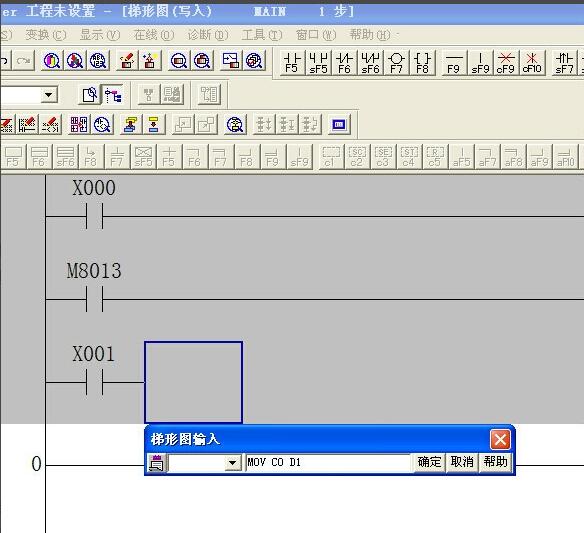Click the parameter check globe icon
The width and height of the screenshot is (584, 533).
click(x=254, y=60)
